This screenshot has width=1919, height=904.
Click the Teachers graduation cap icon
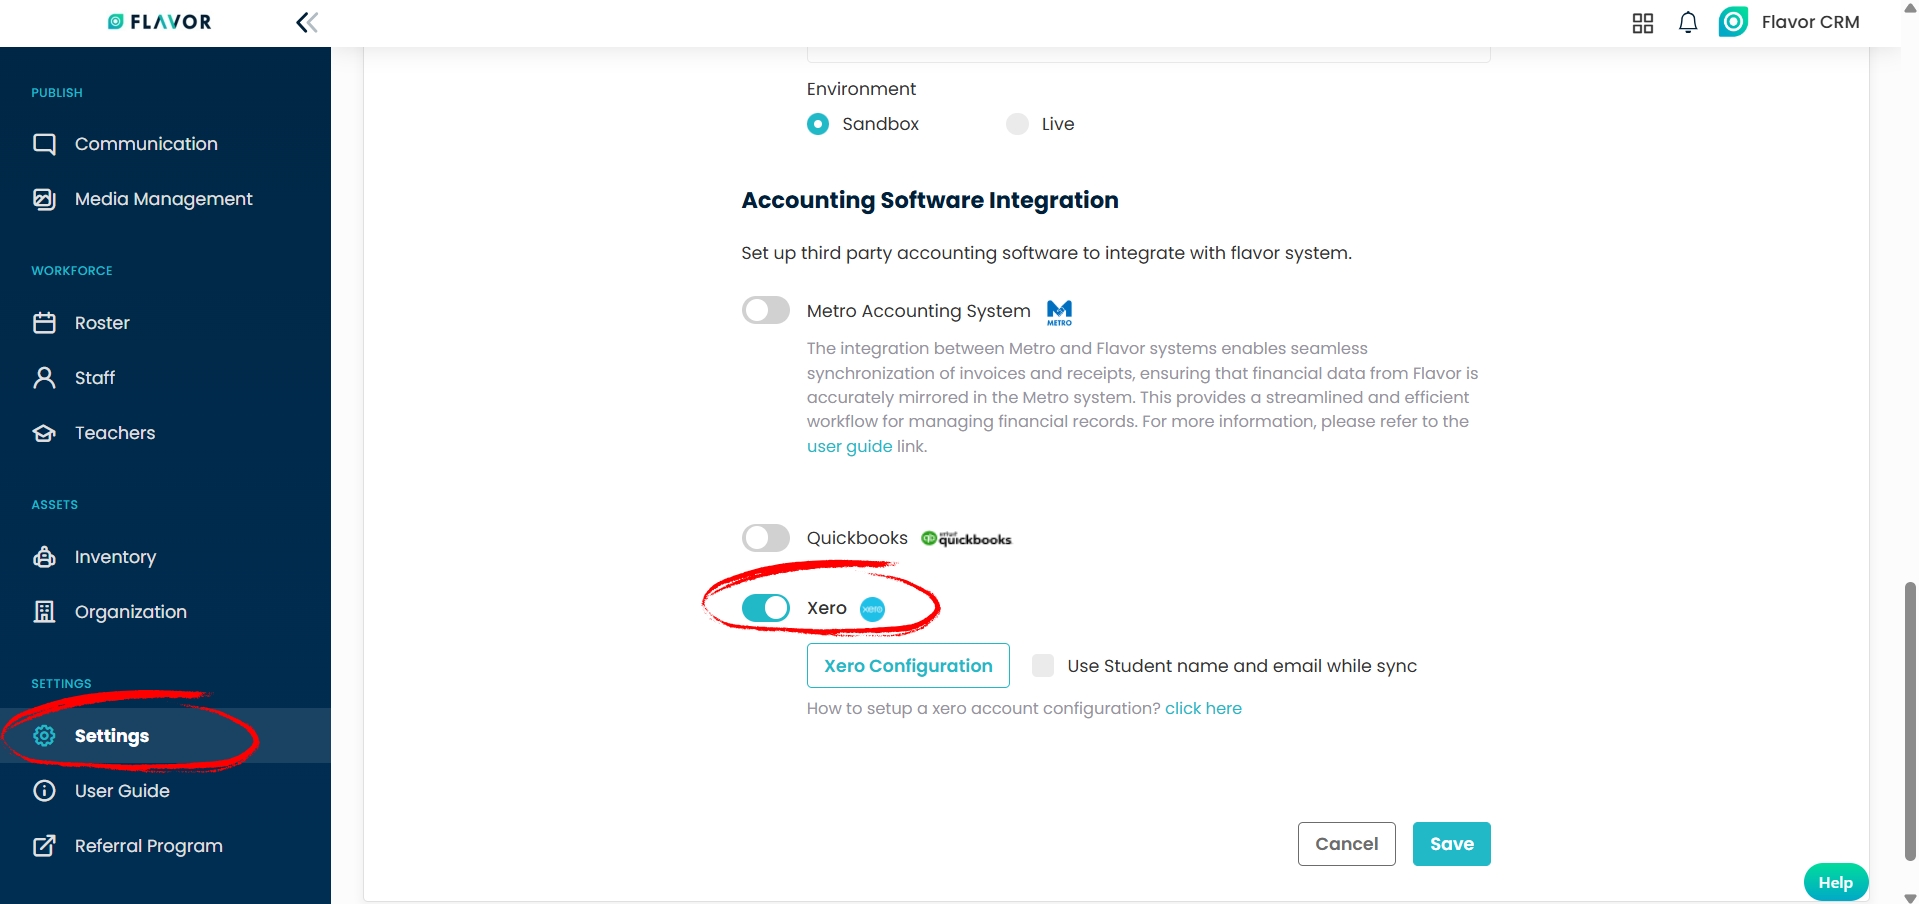tap(44, 433)
